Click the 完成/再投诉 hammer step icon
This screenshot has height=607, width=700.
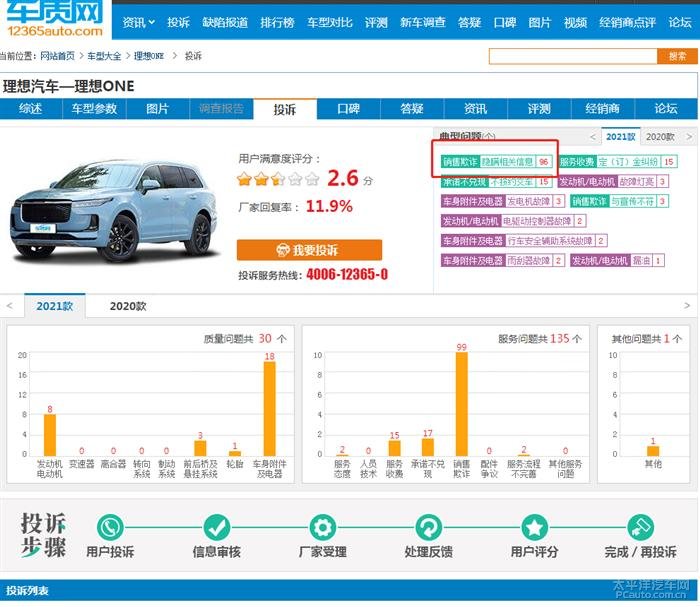(x=640, y=528)
